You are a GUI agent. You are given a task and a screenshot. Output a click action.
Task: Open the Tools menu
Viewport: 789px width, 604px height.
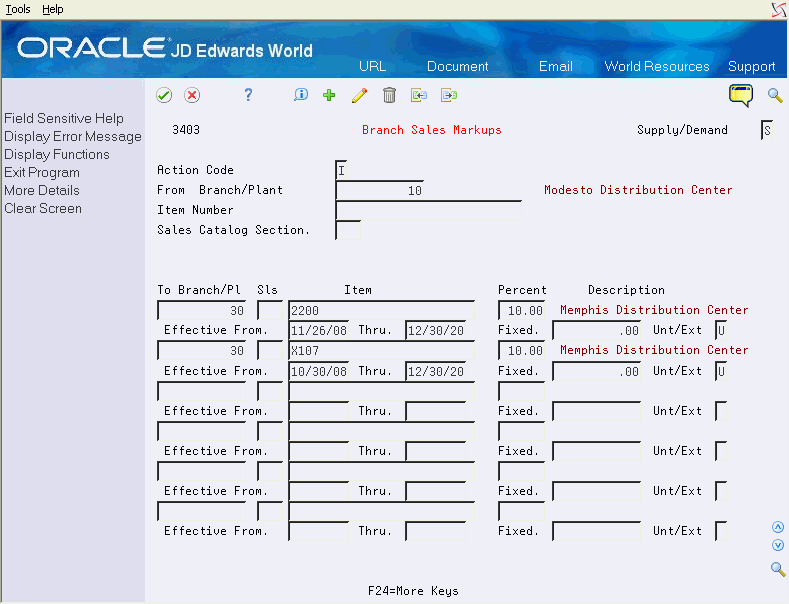[18, 9]
